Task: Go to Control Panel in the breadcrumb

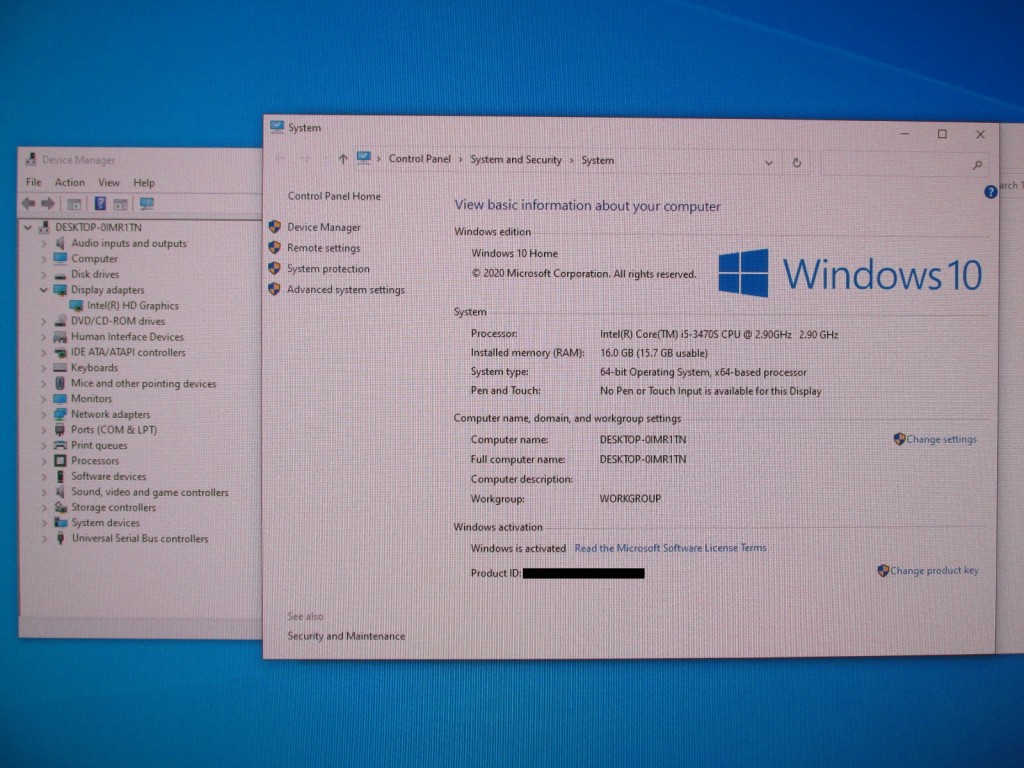Action: [419, 159]
